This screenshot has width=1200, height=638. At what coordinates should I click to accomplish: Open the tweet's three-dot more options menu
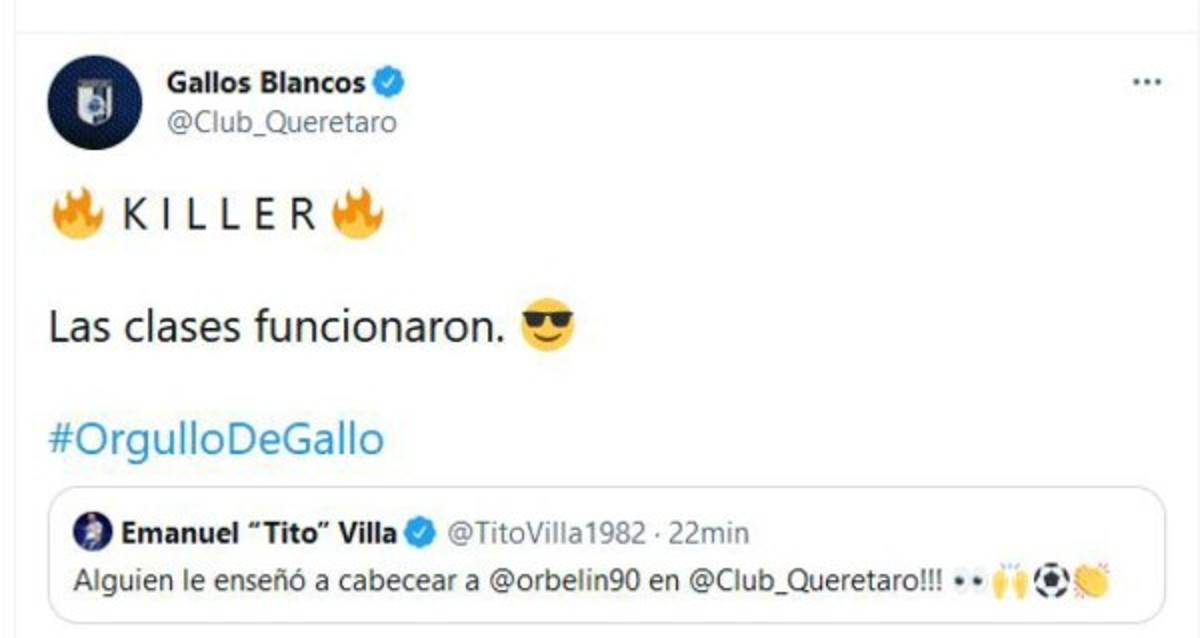[1146, 83]
